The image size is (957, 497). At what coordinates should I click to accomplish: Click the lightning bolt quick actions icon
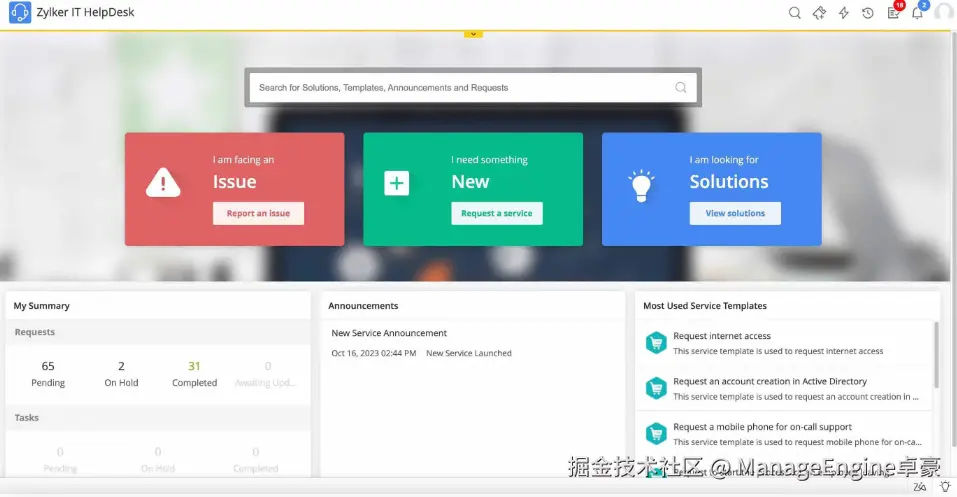point(843,13)
